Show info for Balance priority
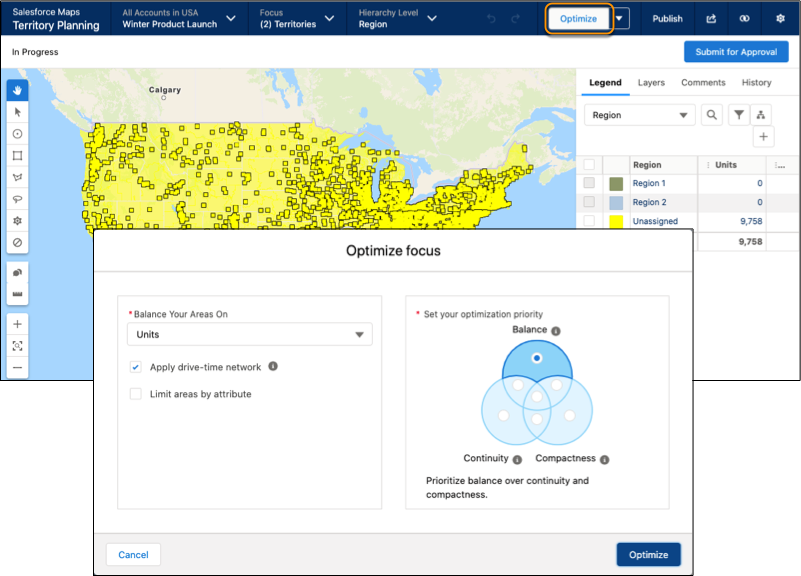Viewport: 801px width, 576px height. click(556, 331)
